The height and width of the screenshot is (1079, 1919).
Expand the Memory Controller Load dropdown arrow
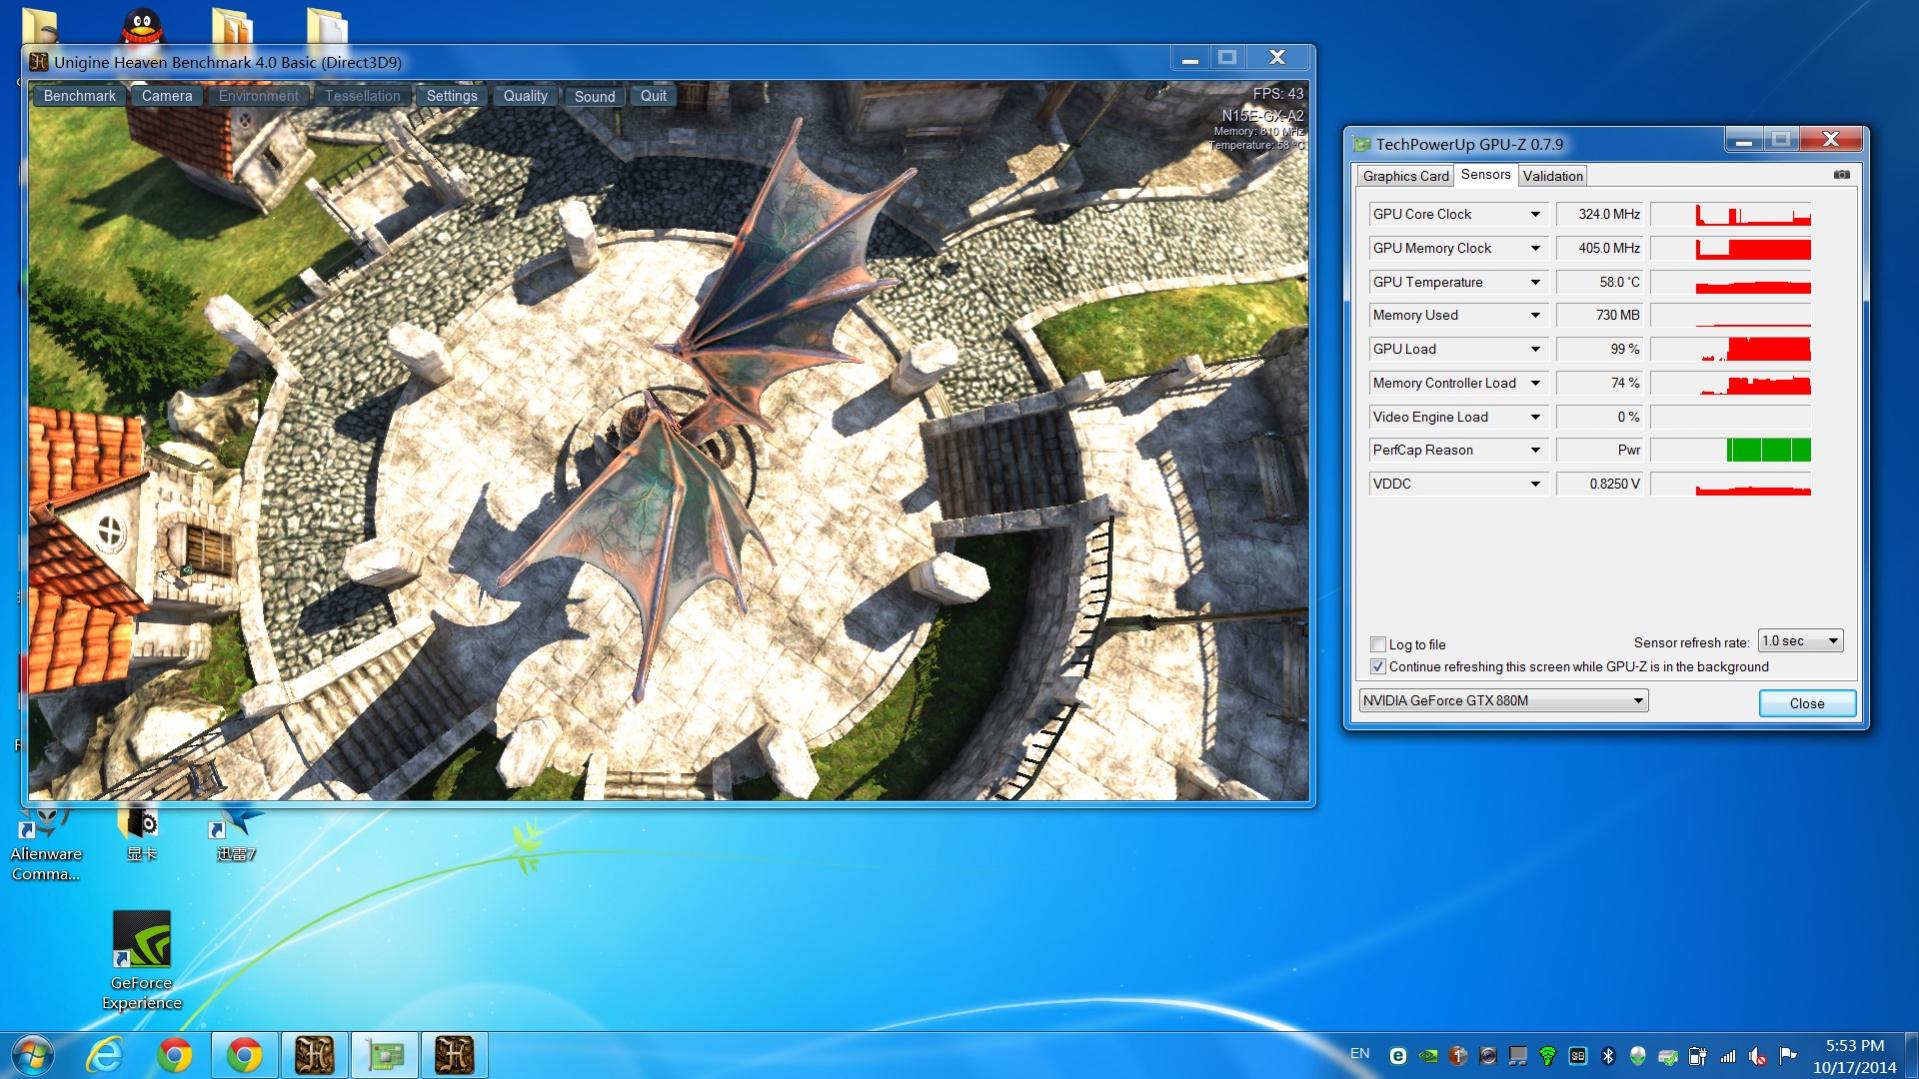[1535, 383]
